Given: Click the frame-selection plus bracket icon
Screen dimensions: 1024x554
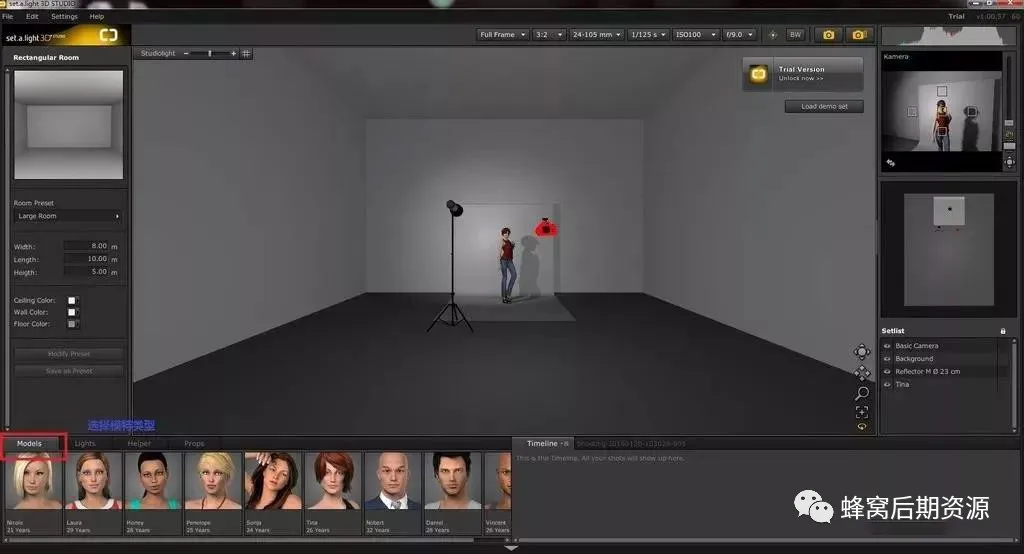Looking at the screenshot, I should click(x=862, y=412).
